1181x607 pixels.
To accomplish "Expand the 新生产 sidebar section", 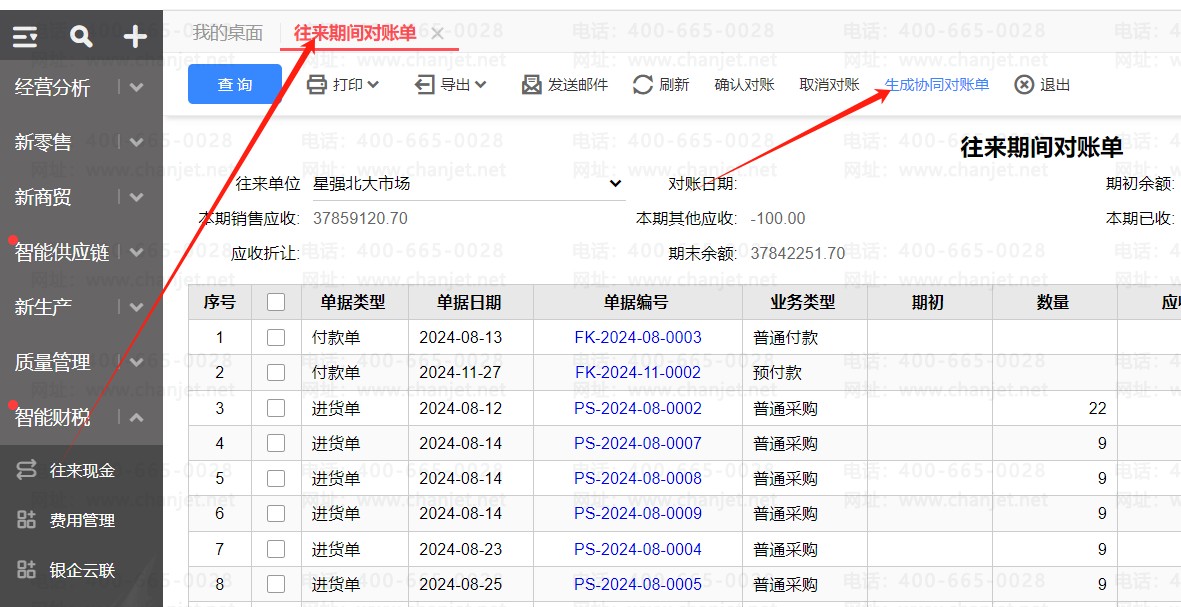I will [136, 307].
